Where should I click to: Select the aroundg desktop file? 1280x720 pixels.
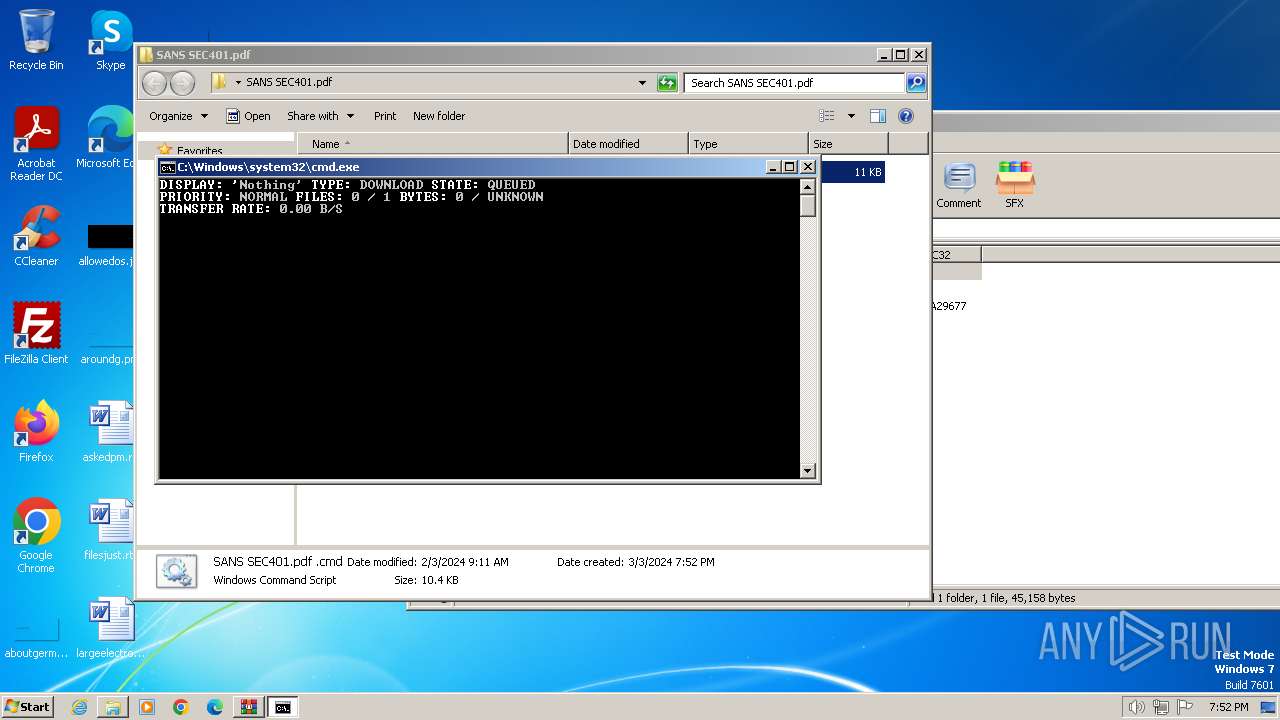(x=106, y=345)
